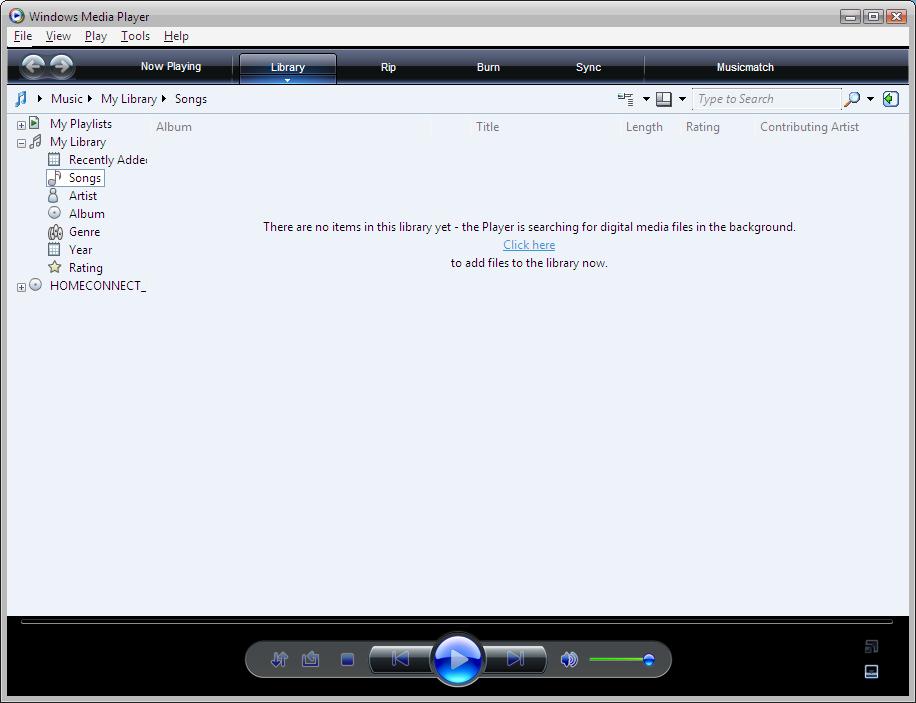Click the Back navigation arrow

tap(33, 66)
